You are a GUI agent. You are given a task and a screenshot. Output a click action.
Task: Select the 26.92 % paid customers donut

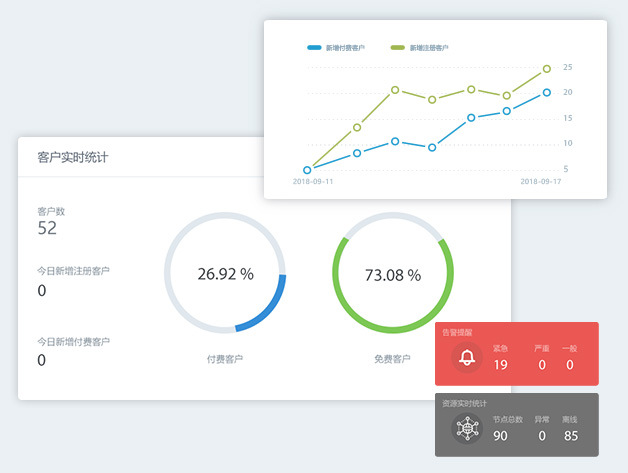(225, 274)
